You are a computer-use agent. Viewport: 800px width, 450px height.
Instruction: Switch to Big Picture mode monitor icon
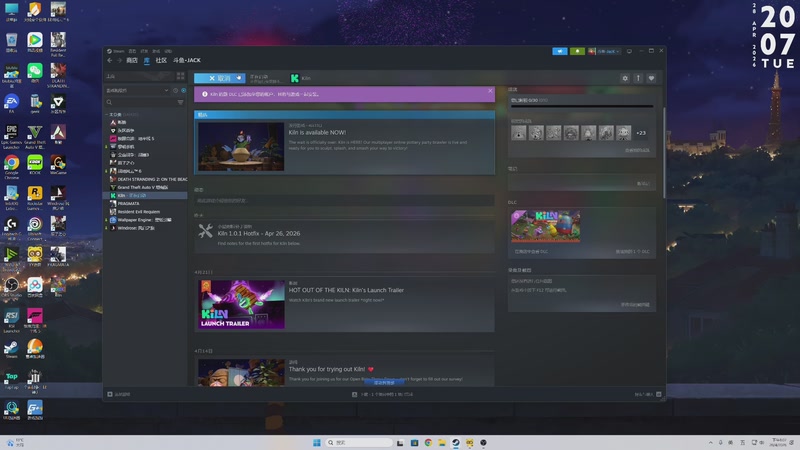629,51
